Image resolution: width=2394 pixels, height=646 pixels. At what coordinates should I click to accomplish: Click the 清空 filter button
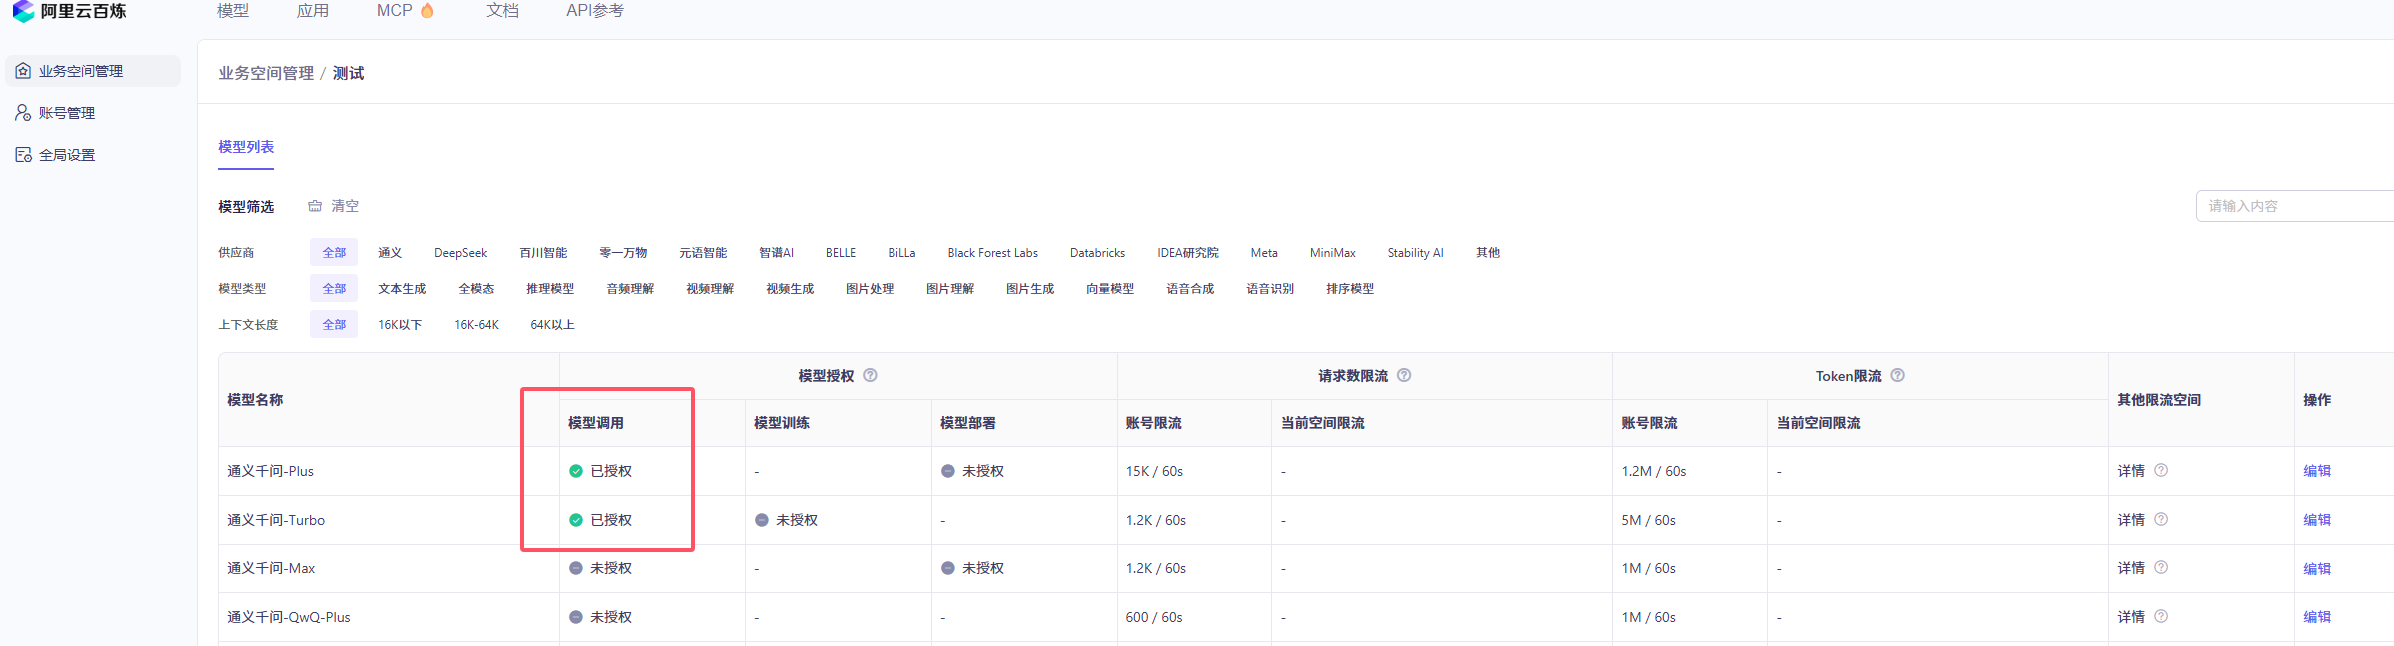point(334,206)
